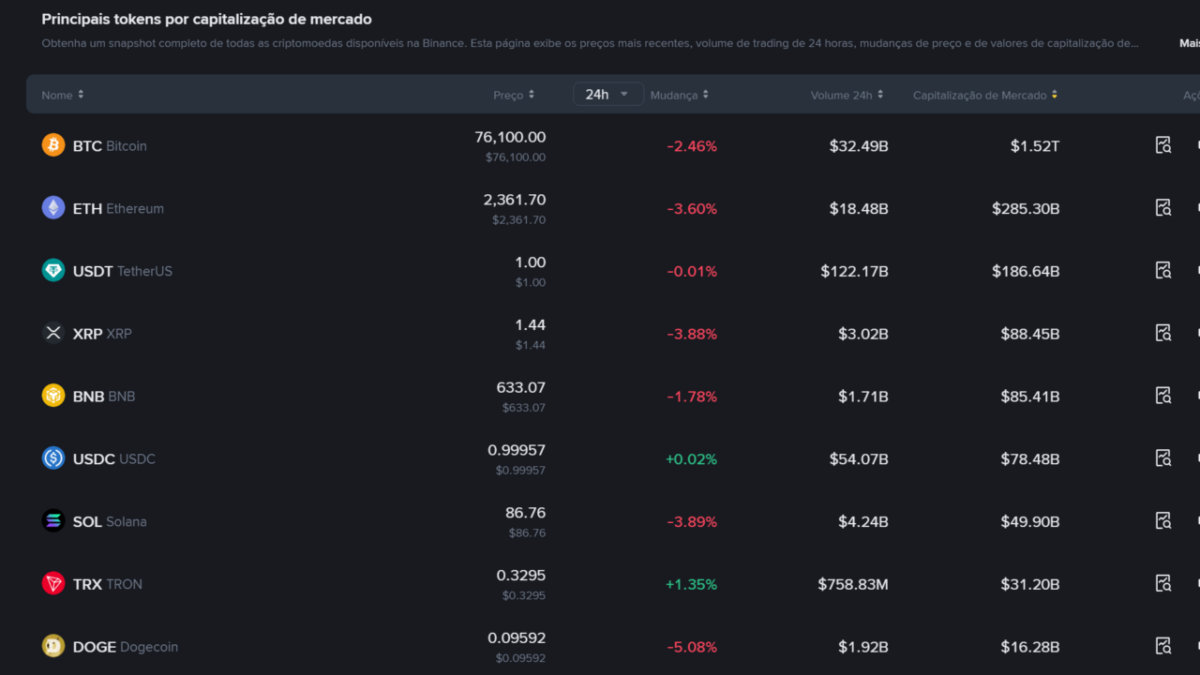Click the ETH Ethereum name link
The image size is (1200, 675).
pyautogui.click(x=118, y=209)
